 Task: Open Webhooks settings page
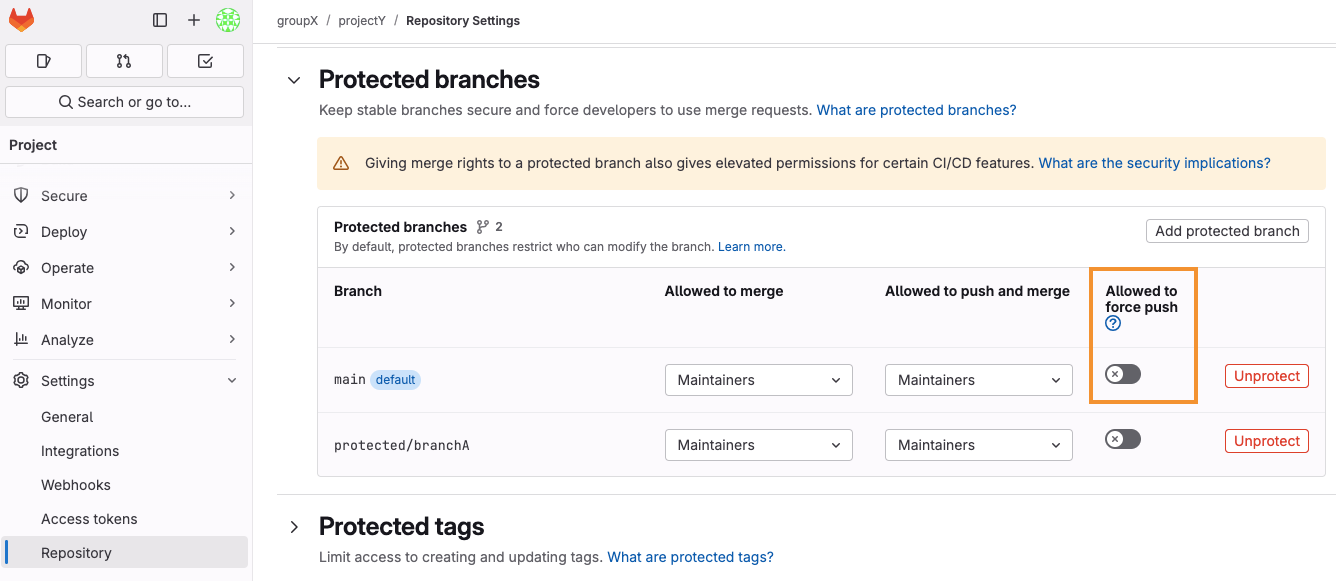tap(76, 485)
